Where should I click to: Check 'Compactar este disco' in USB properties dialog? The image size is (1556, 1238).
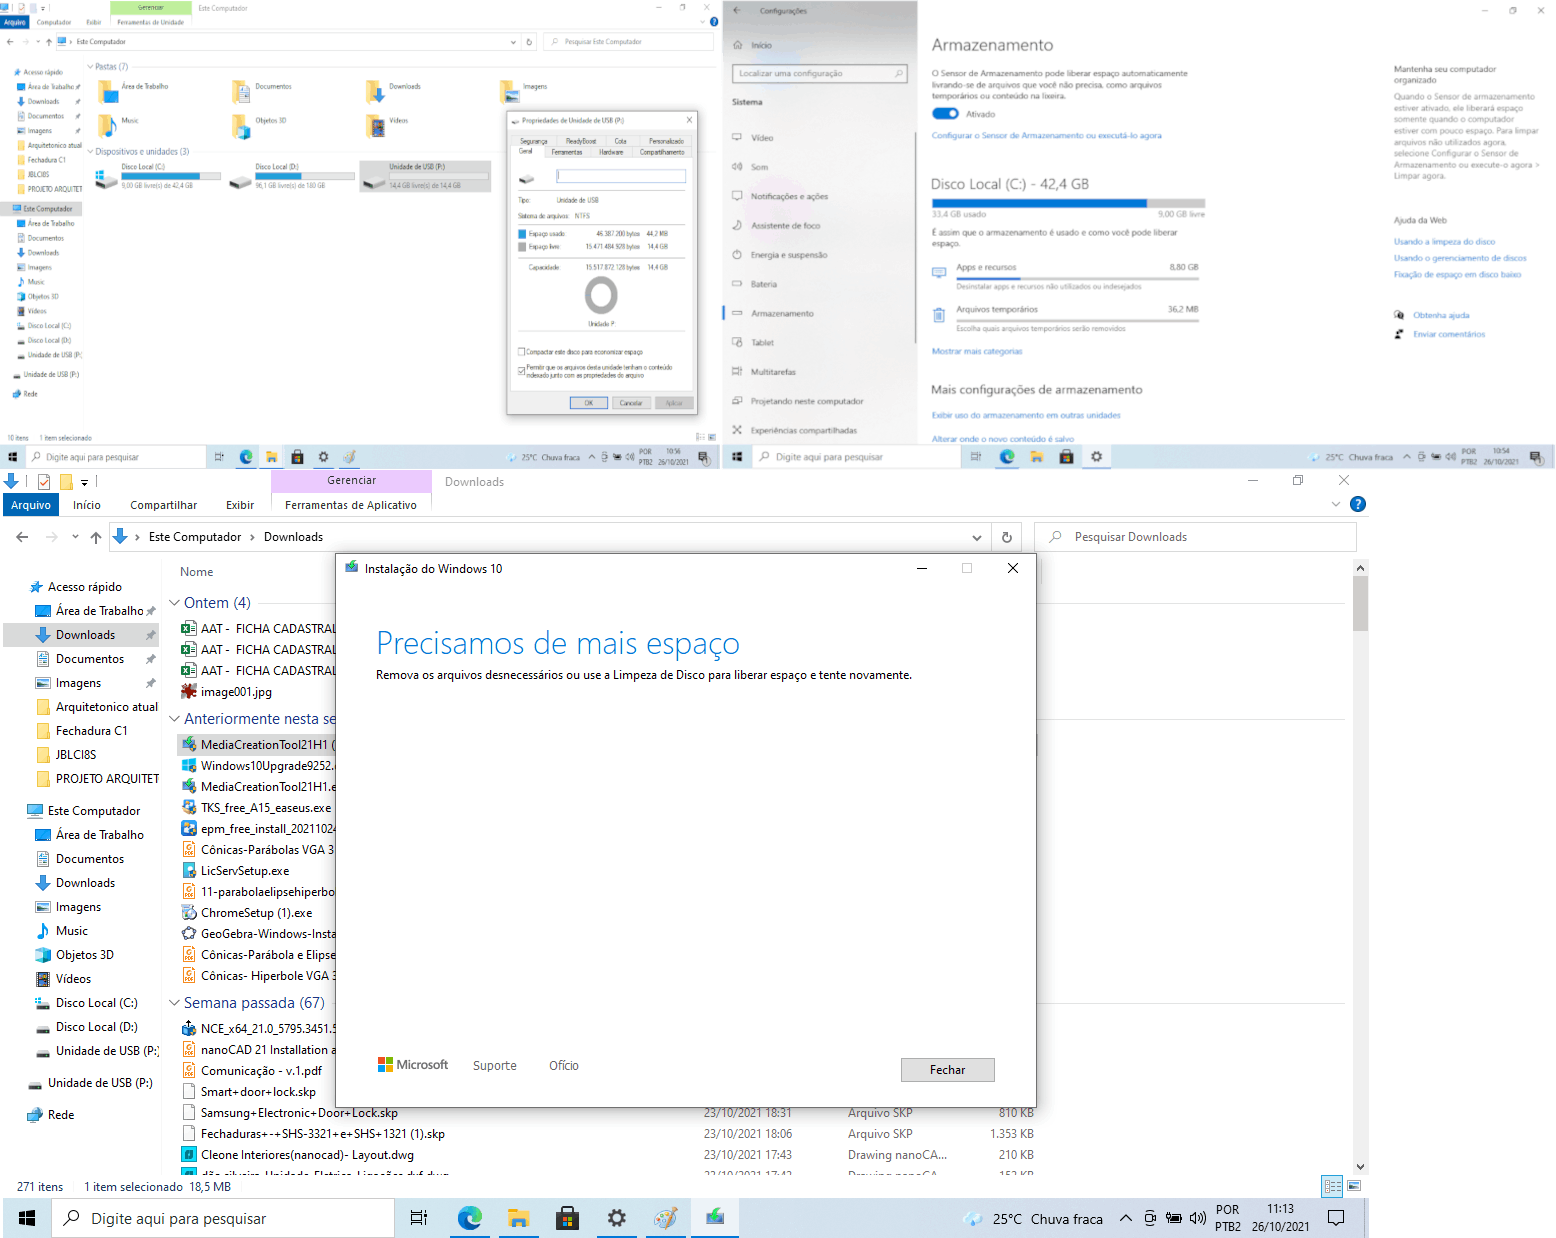click(x=521, y=352)
